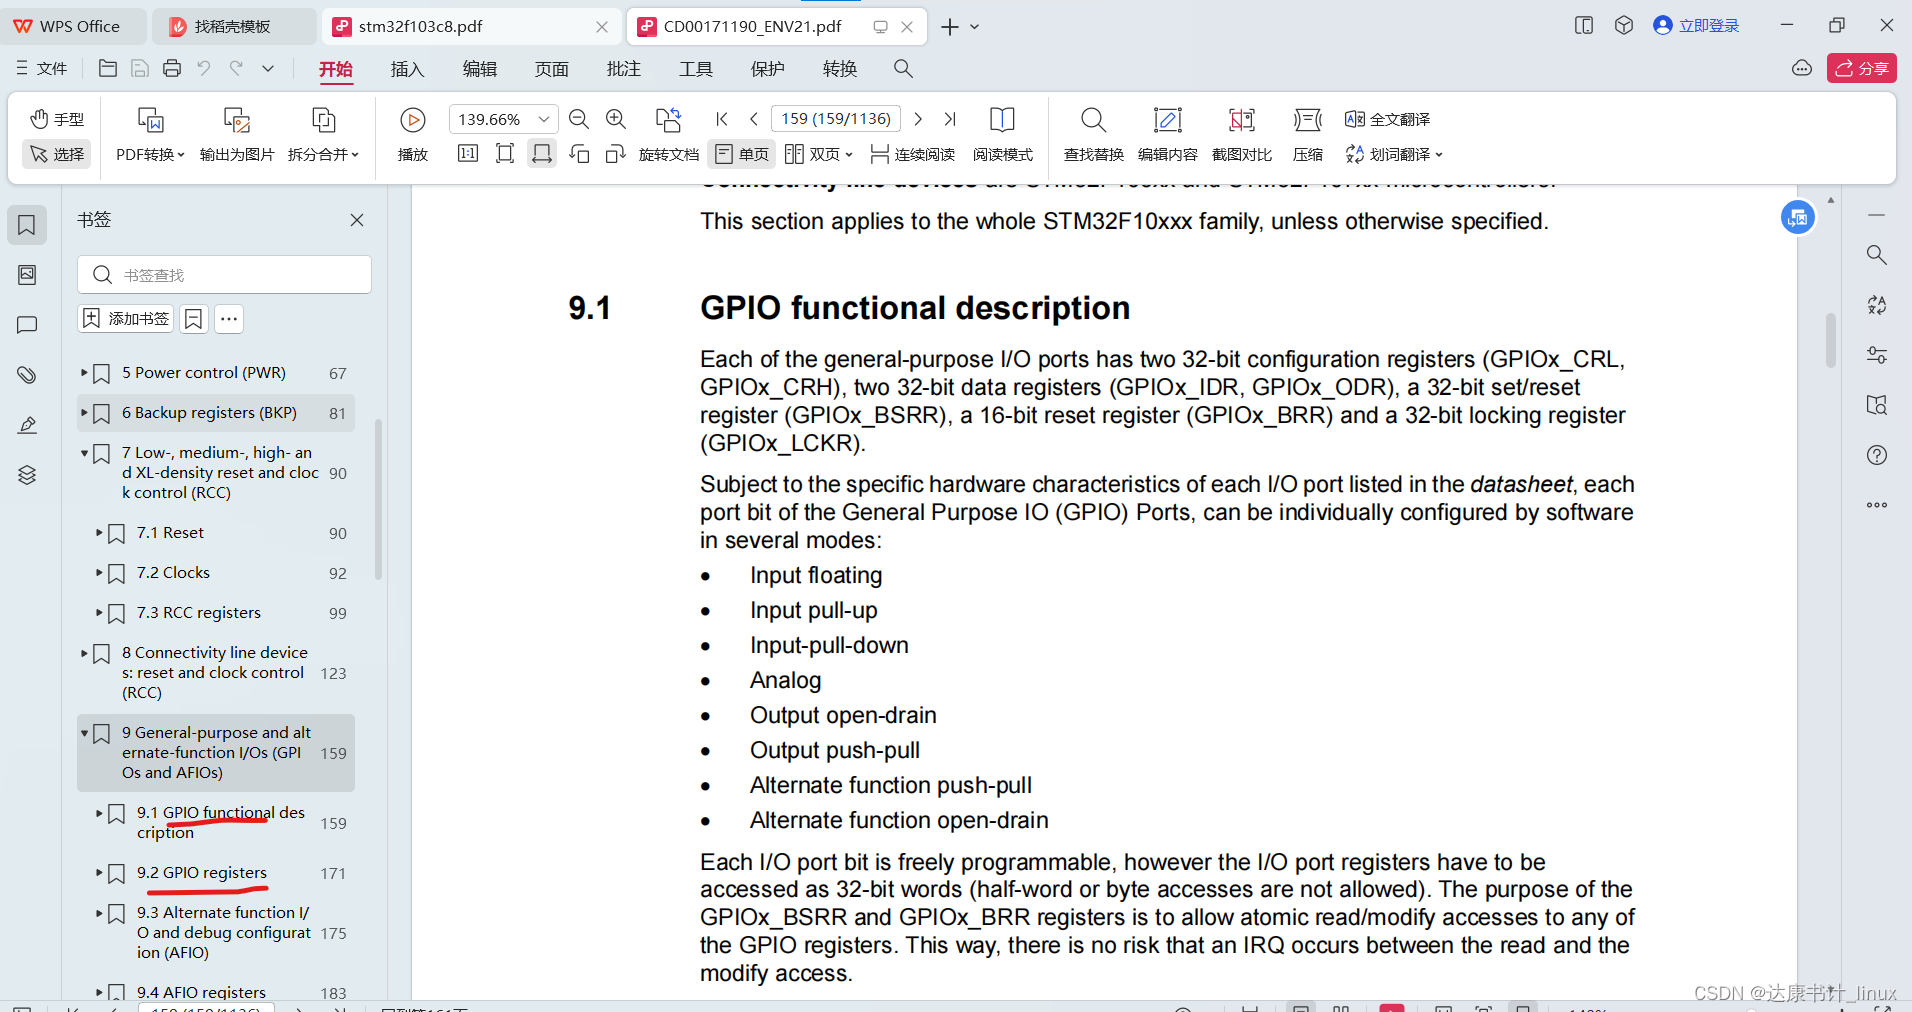Go to first page arrow

point(722,119)
